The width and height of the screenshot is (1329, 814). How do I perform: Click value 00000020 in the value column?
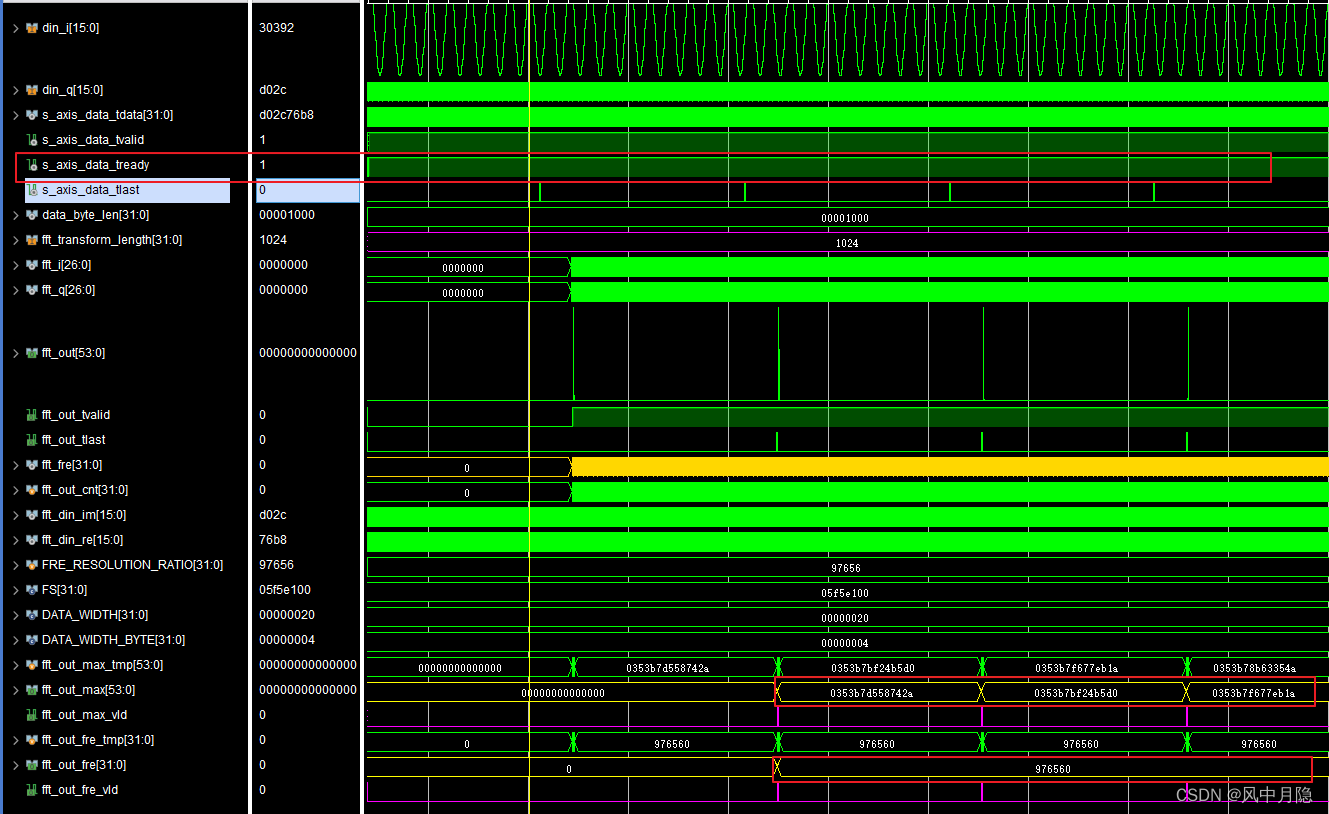coord(286,615)
